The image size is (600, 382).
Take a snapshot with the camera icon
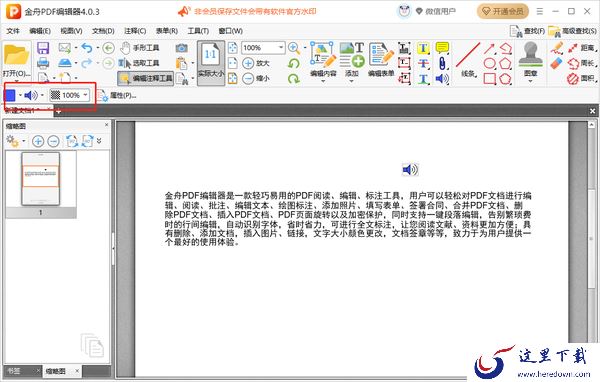(x=182, y=48)
